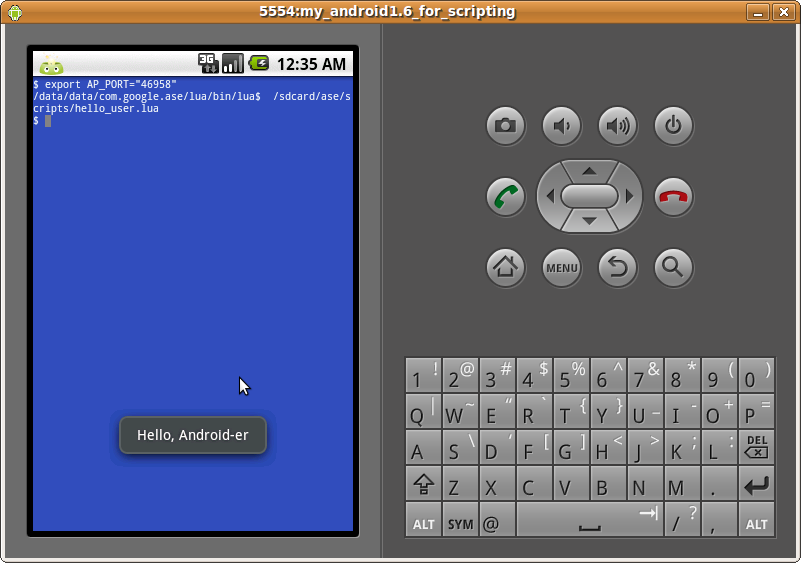Click the E key
The width and height of the screenshot is (801, 563).
coord(497,411)
